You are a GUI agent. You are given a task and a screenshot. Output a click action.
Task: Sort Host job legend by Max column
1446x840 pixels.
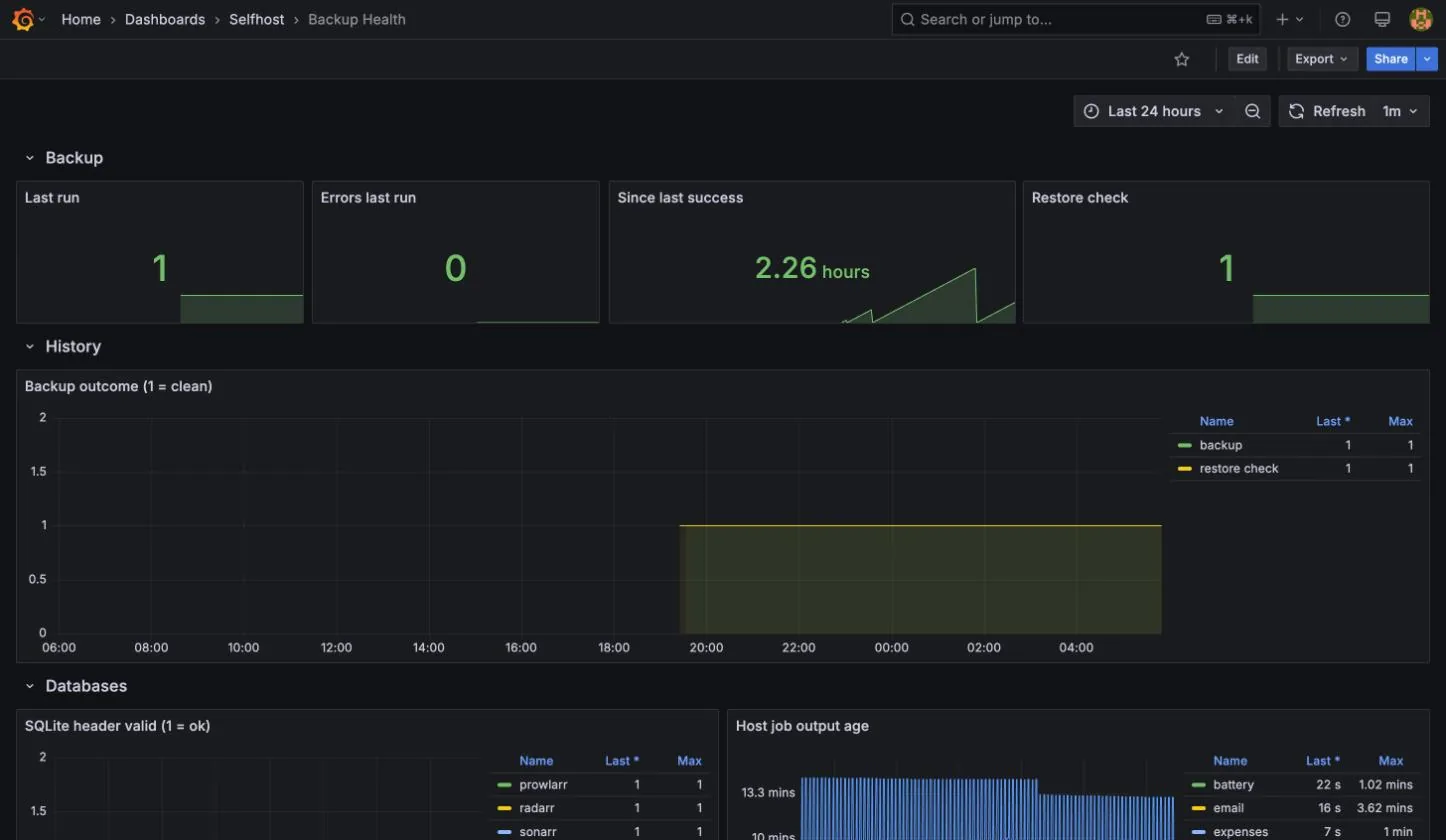coord(1391,761)
